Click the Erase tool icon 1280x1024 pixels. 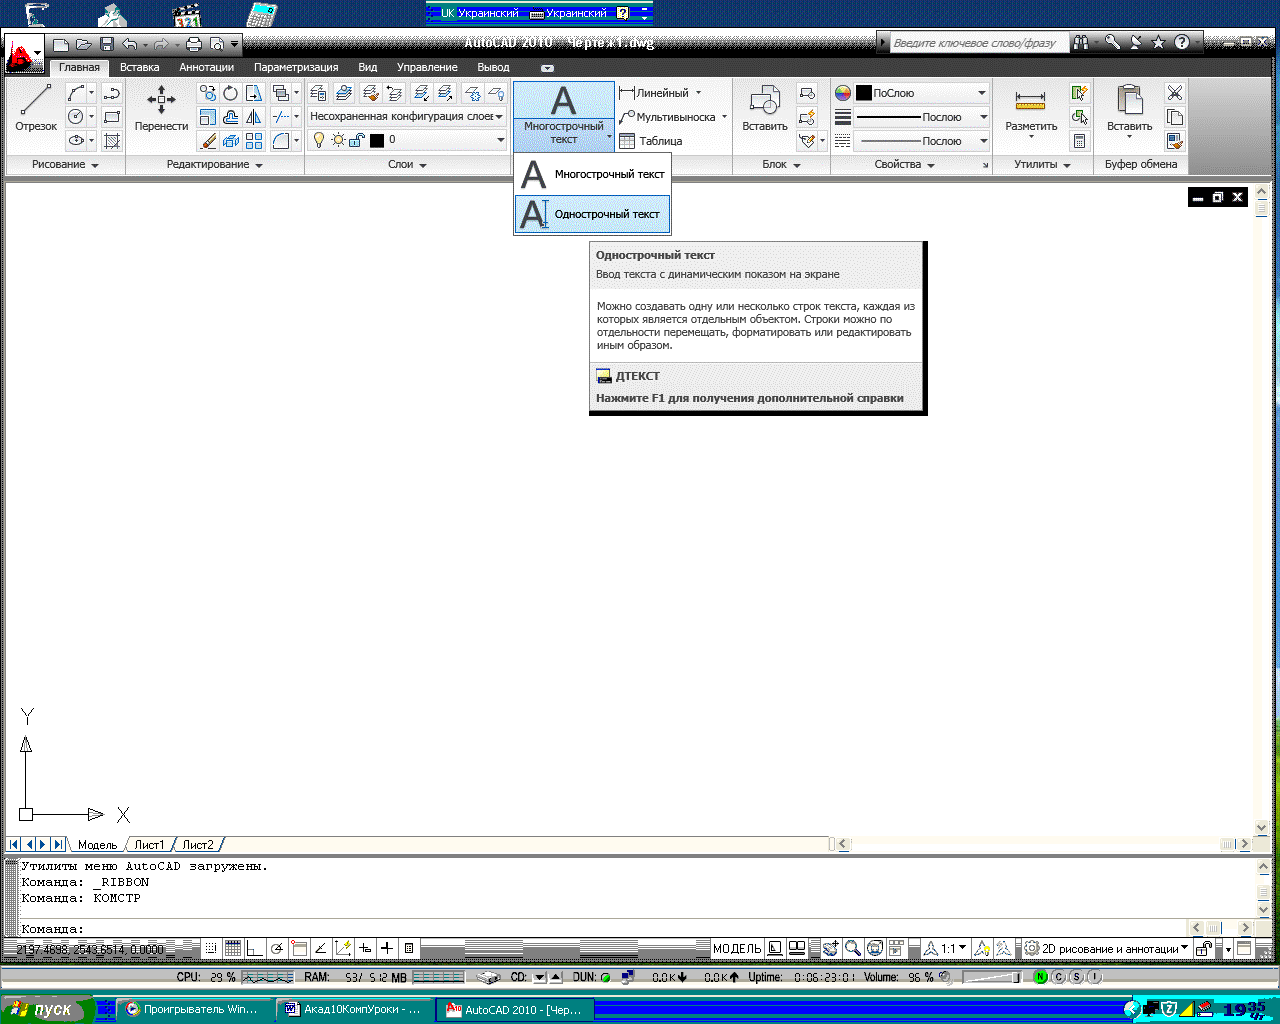click(207, 141)
